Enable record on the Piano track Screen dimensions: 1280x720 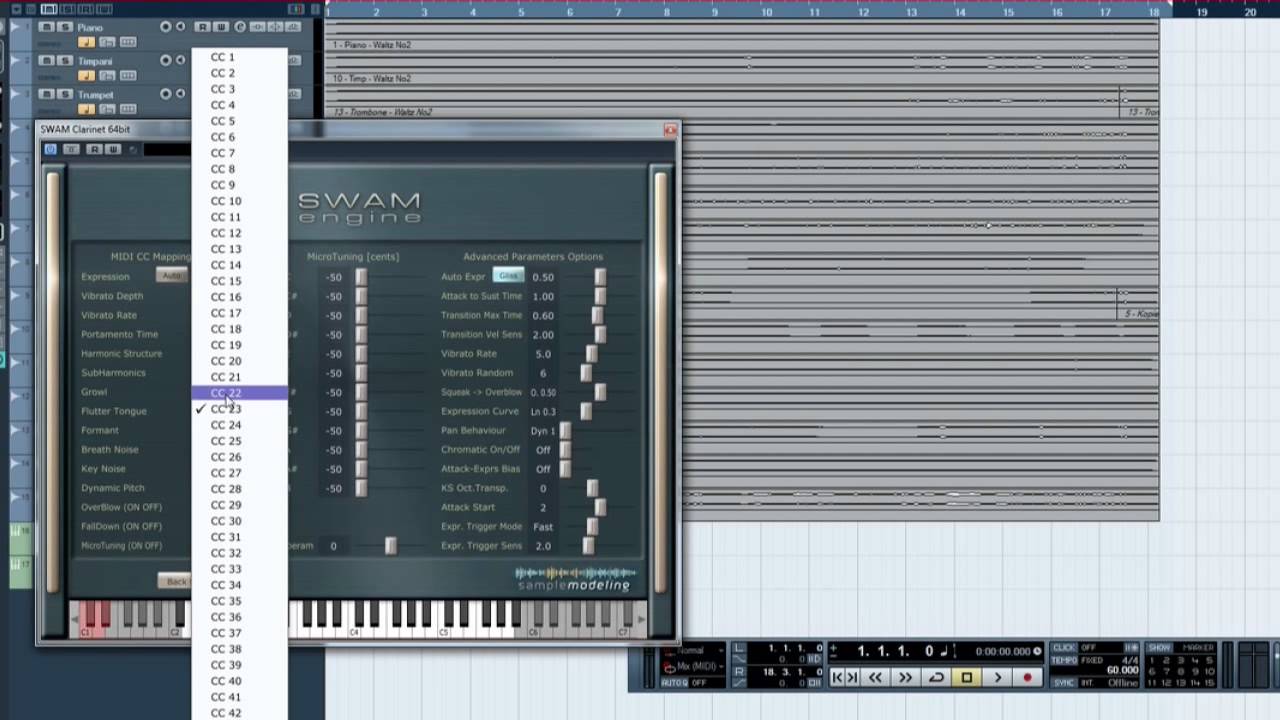point(166,27)
